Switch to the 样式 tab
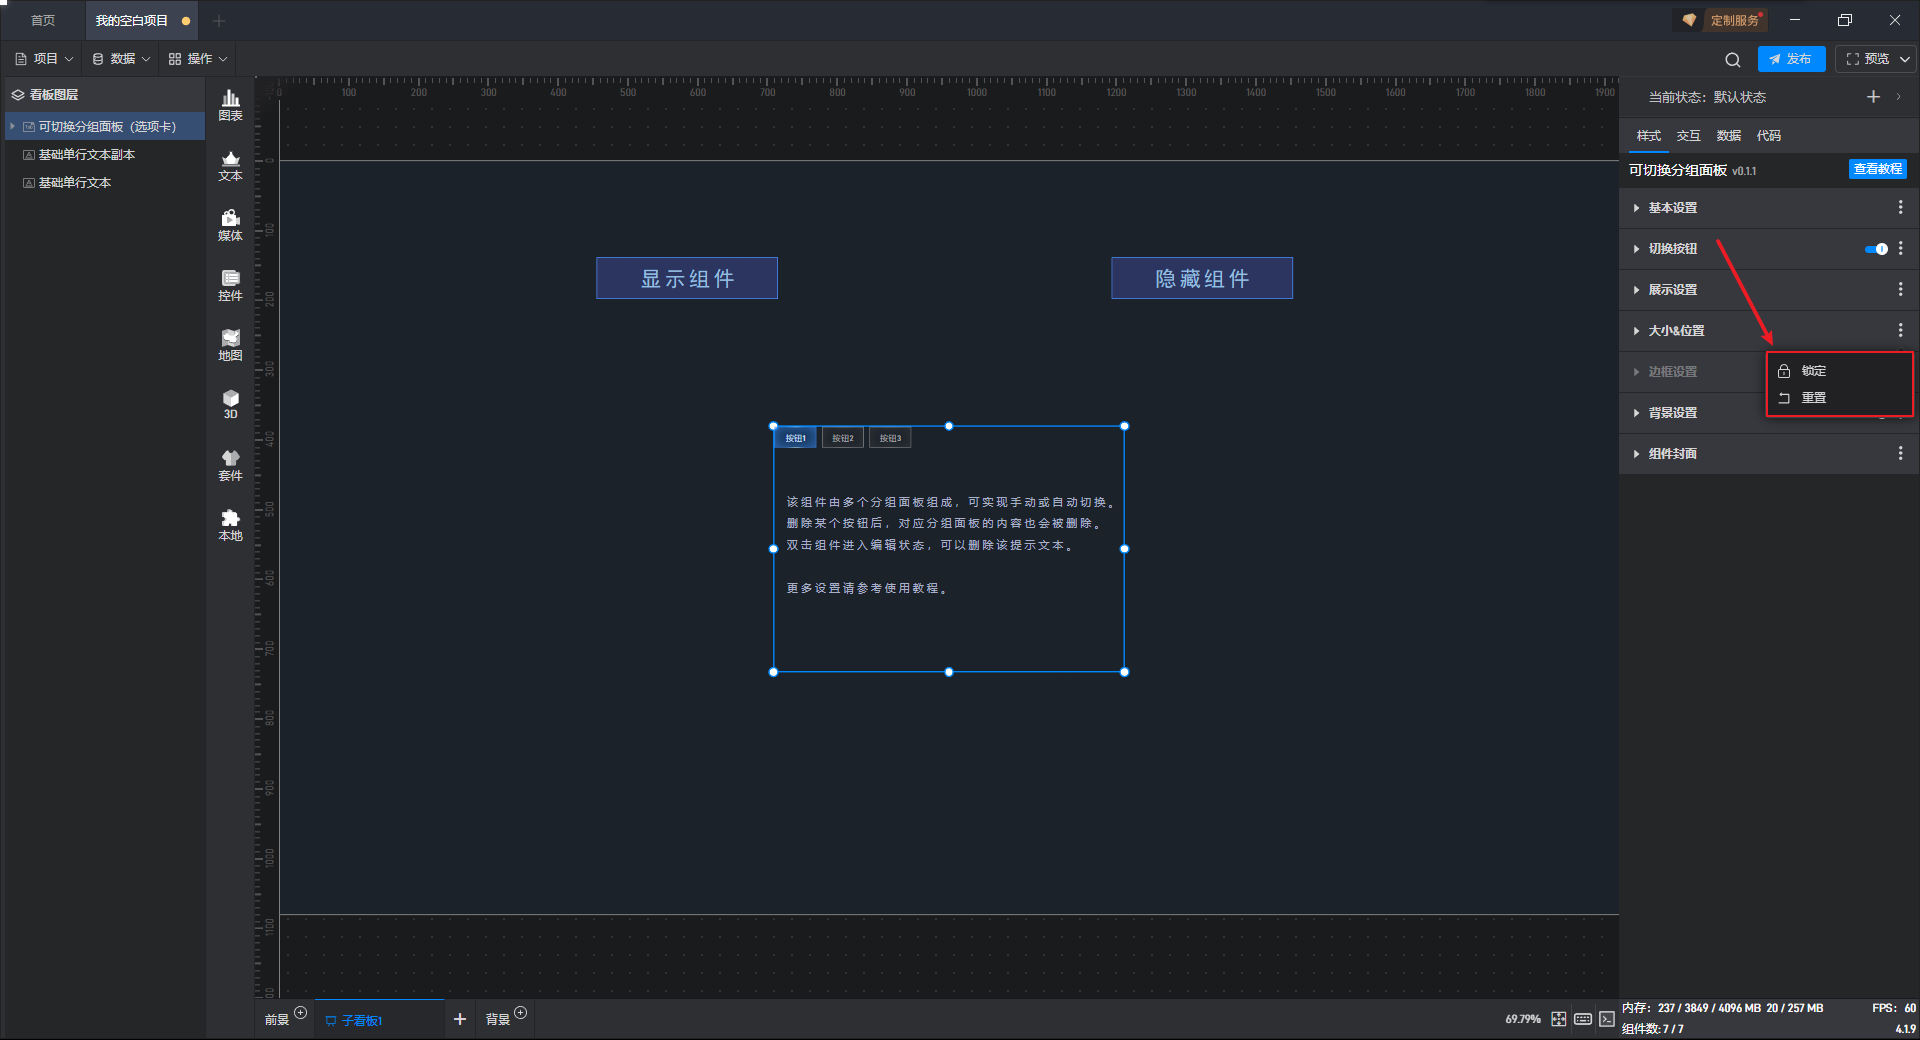This screenshot has height=1040, width=1920. (x=1648, y=136)
